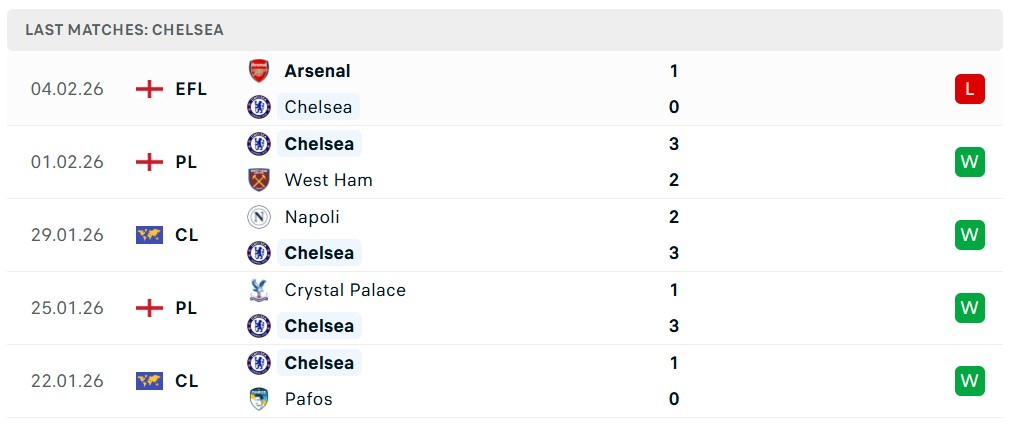Viewport: 1012px width, 424px height.
Task: Click the EFL competition label
Action: pyautogui.click(x=190, y=89)
